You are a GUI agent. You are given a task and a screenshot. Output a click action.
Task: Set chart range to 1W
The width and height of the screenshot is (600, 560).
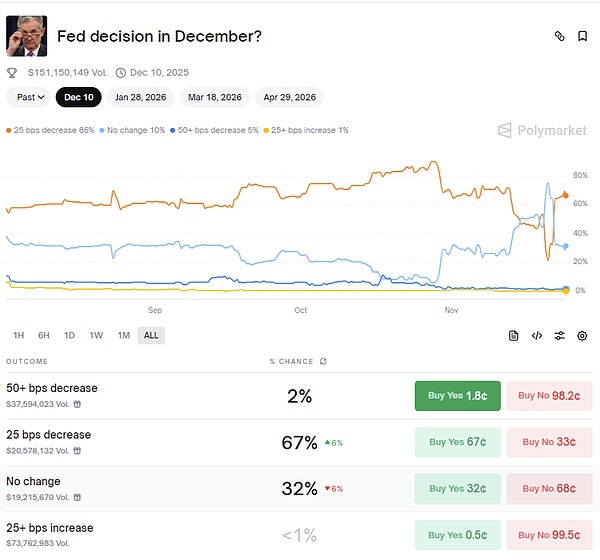click(96, 336)
